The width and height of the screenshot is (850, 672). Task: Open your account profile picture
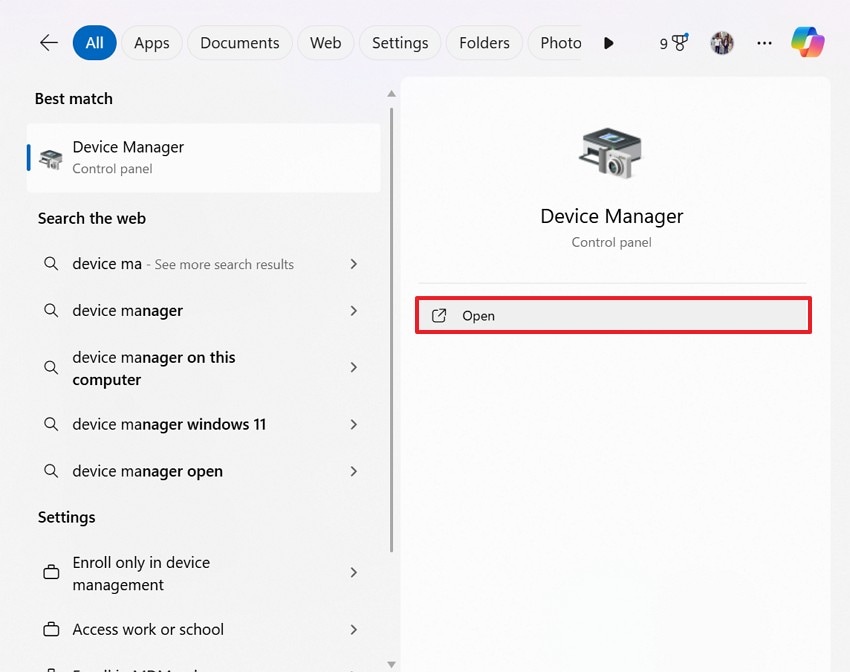pos(722,43)
